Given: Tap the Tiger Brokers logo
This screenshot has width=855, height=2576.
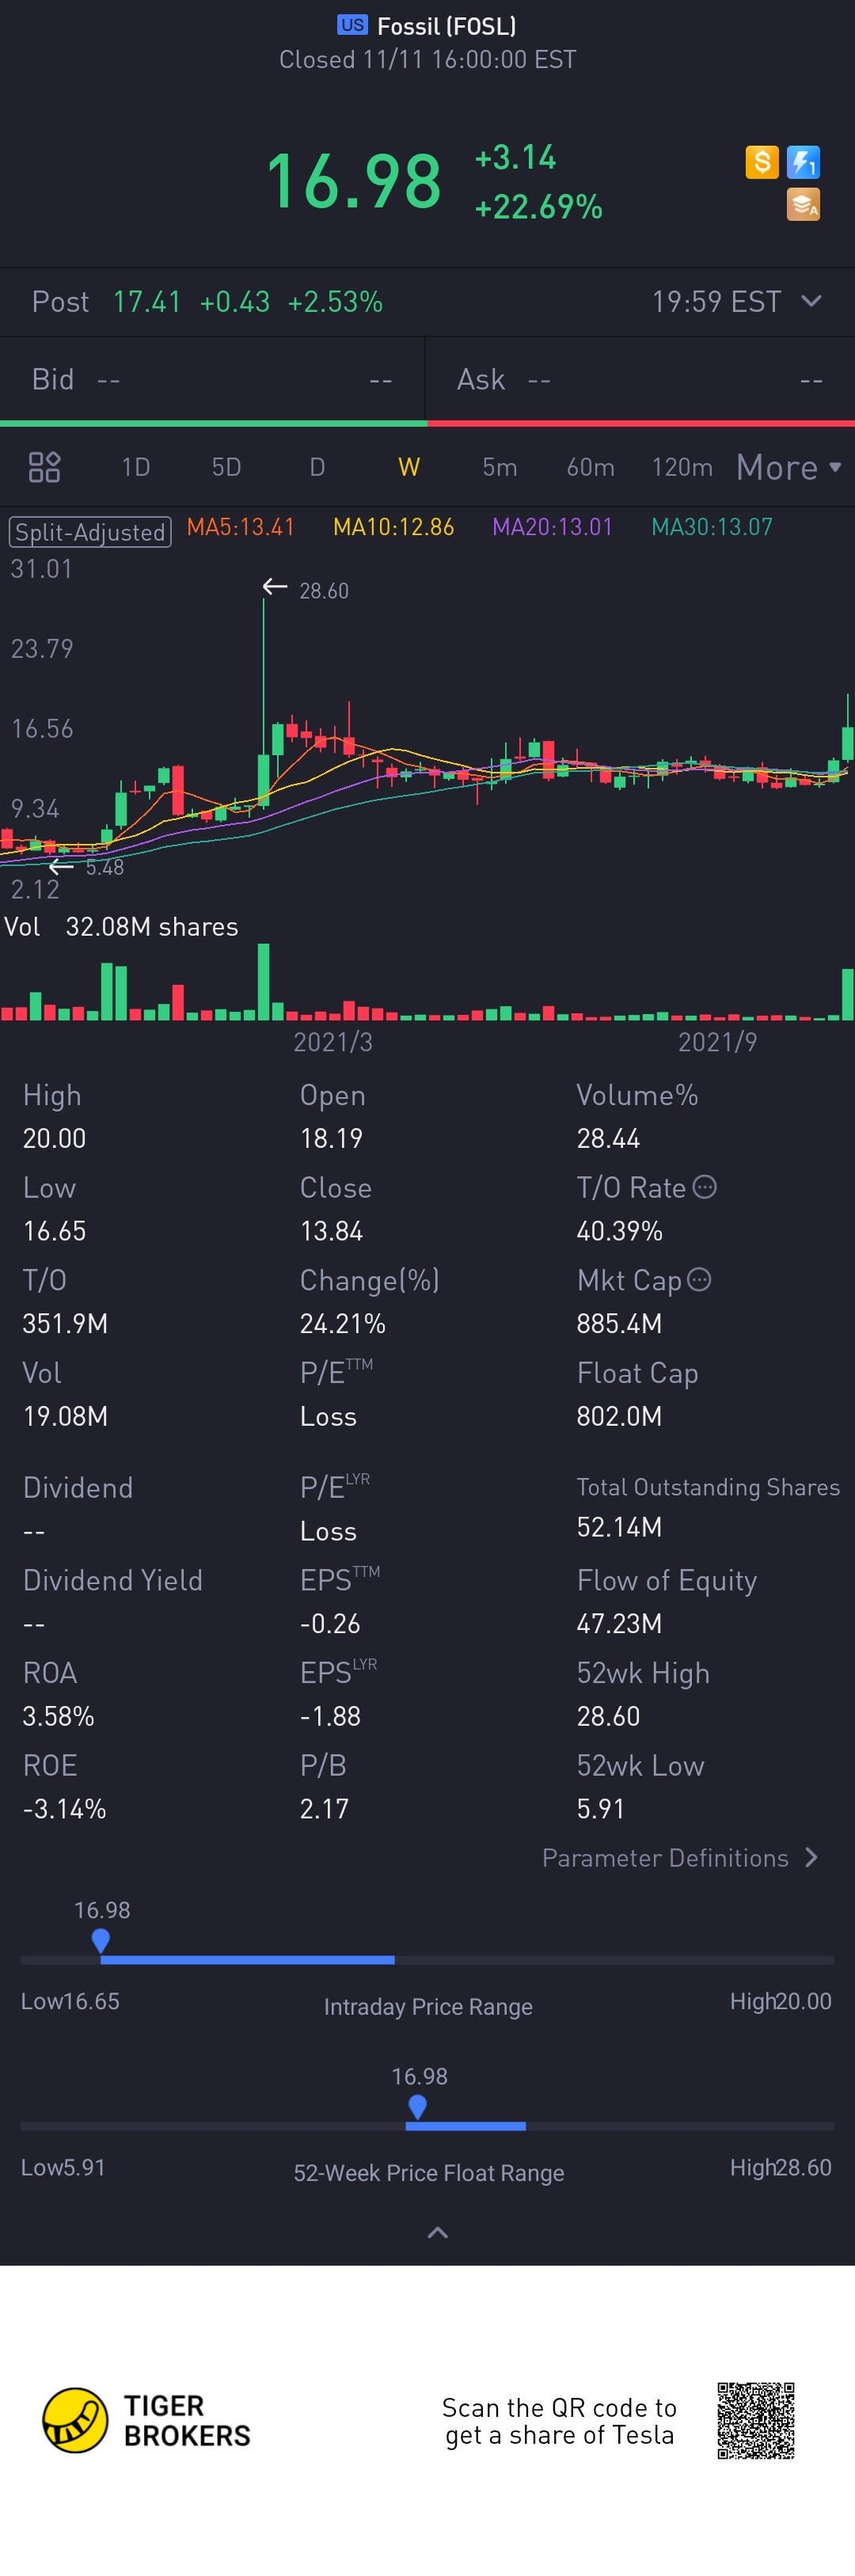Looking at the screenshot, I should click(x=75, y=2420).
